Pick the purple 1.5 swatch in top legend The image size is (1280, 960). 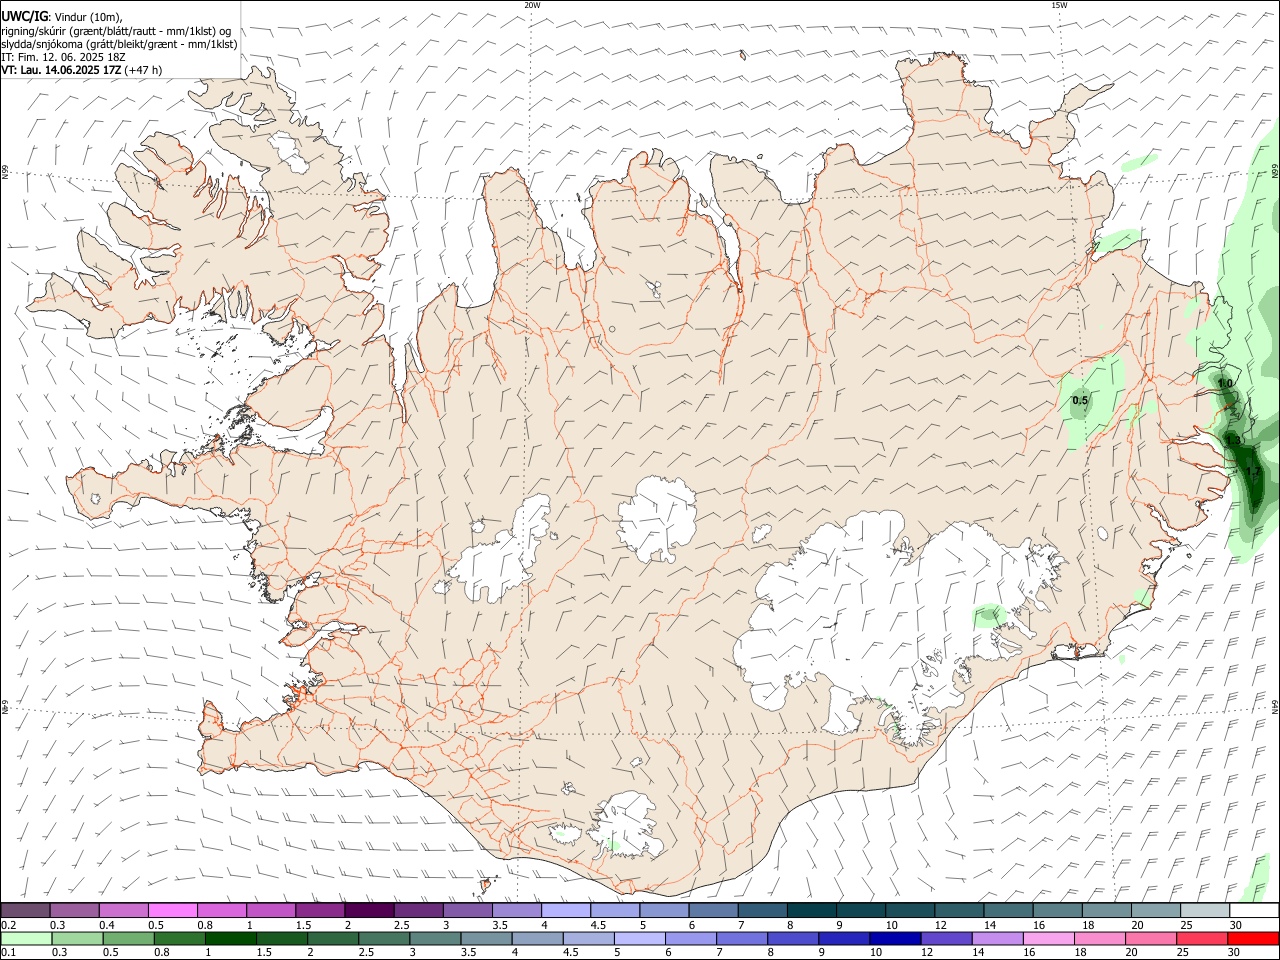click(320, 911)
